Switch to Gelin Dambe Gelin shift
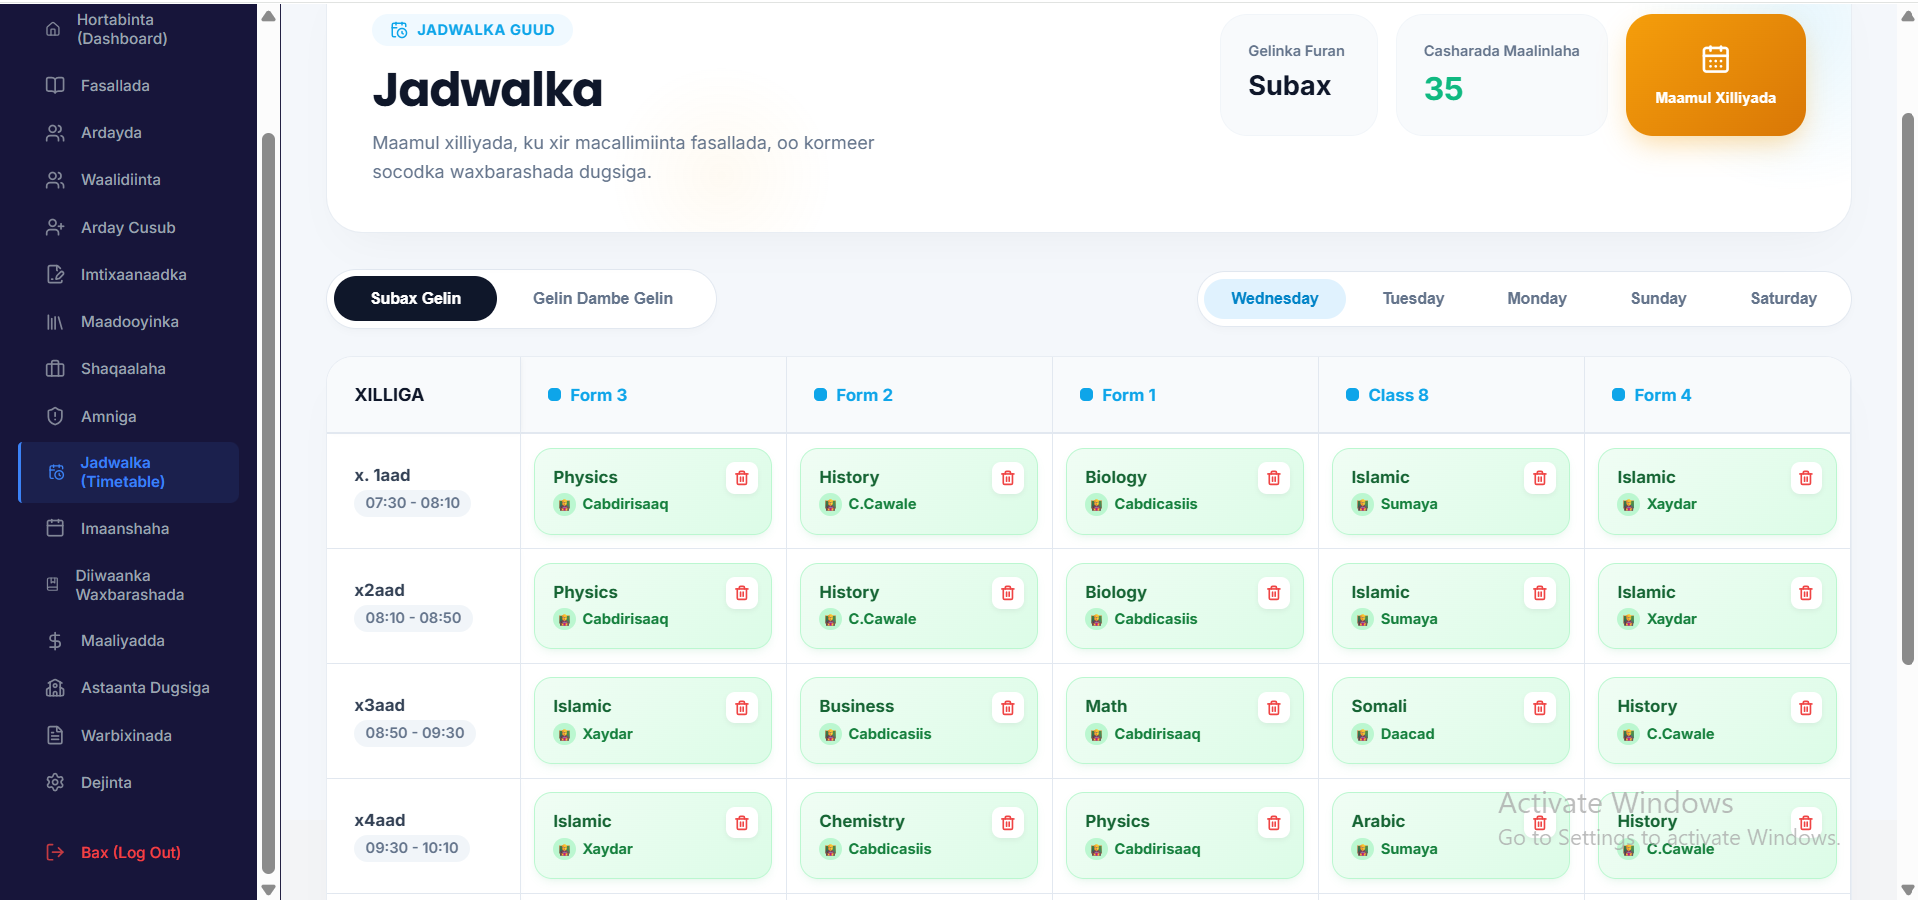The image size is (1918, 900). click(603, 298)
